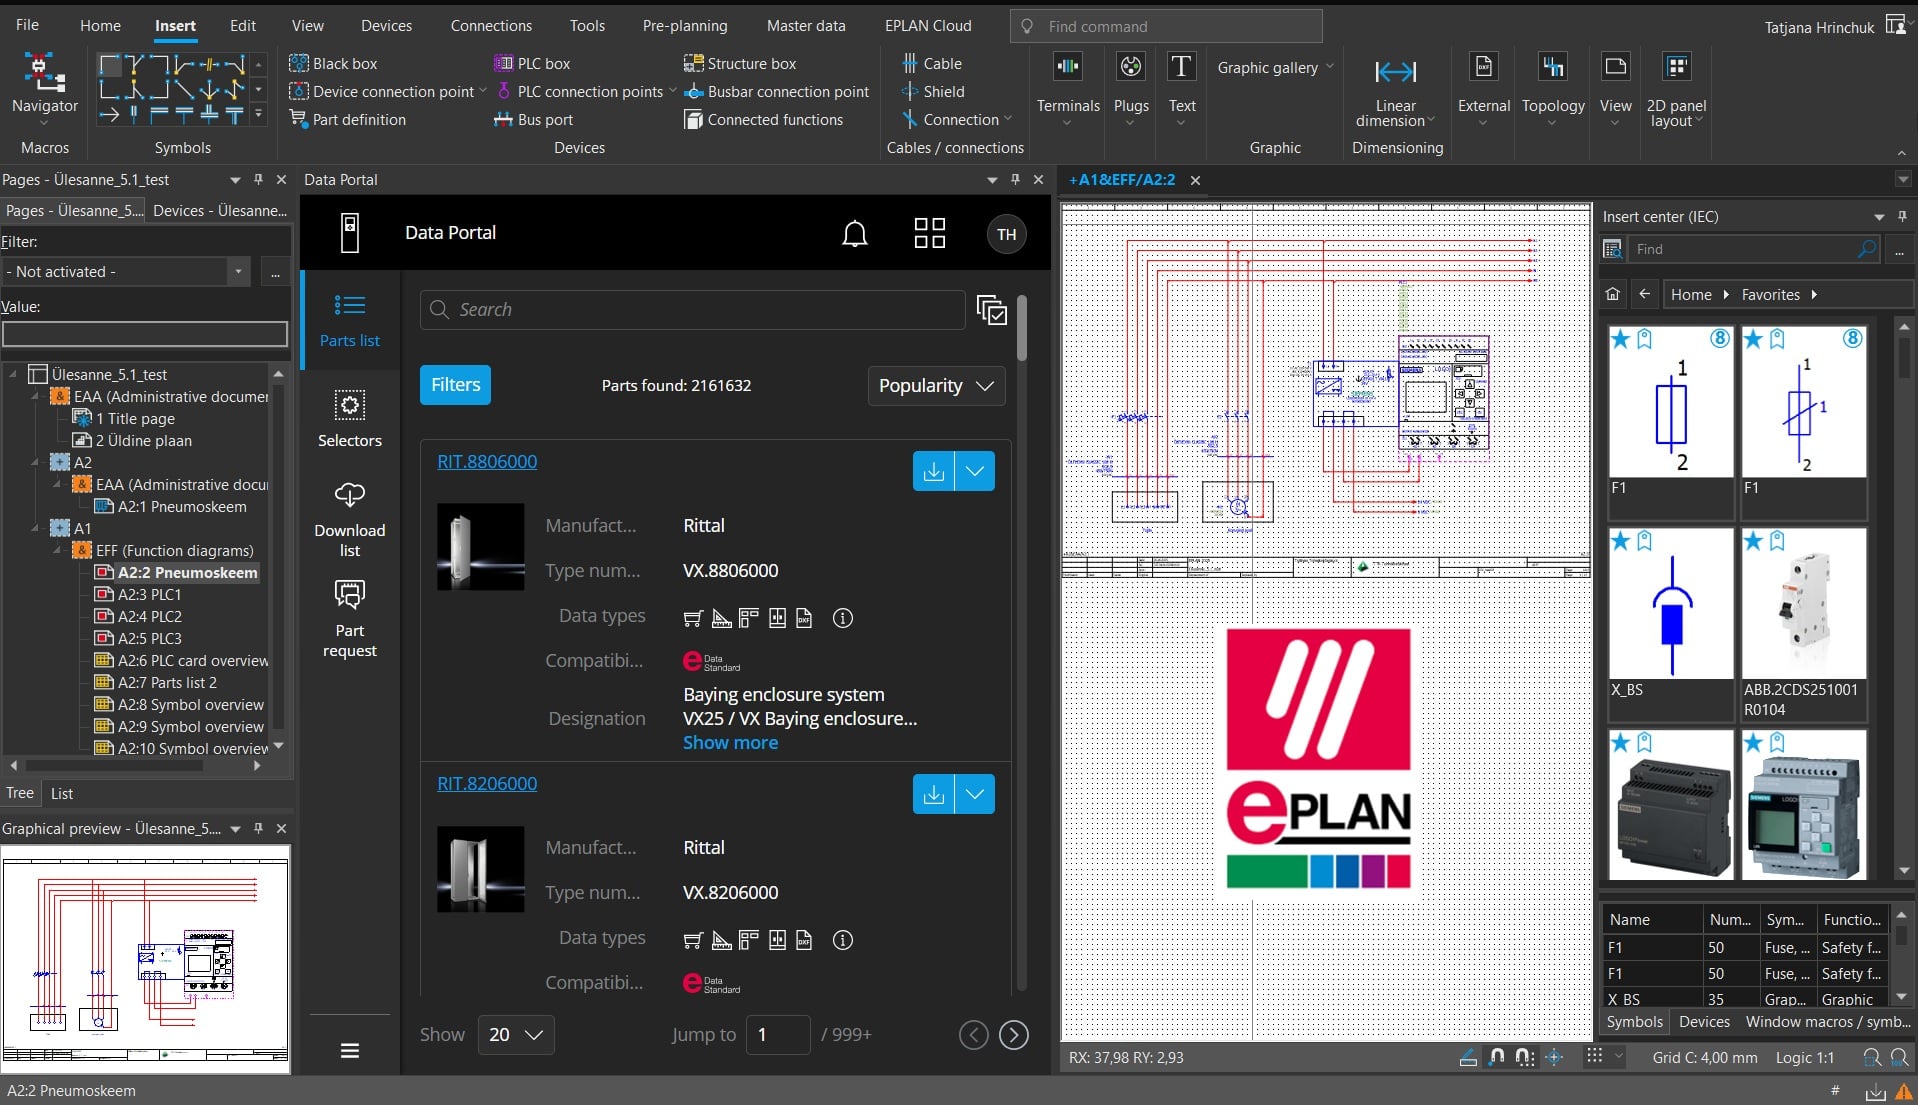The image size is (1918, 1105).
Task: Expand Graphic gallery dropdown
Action: point(1329,67)
